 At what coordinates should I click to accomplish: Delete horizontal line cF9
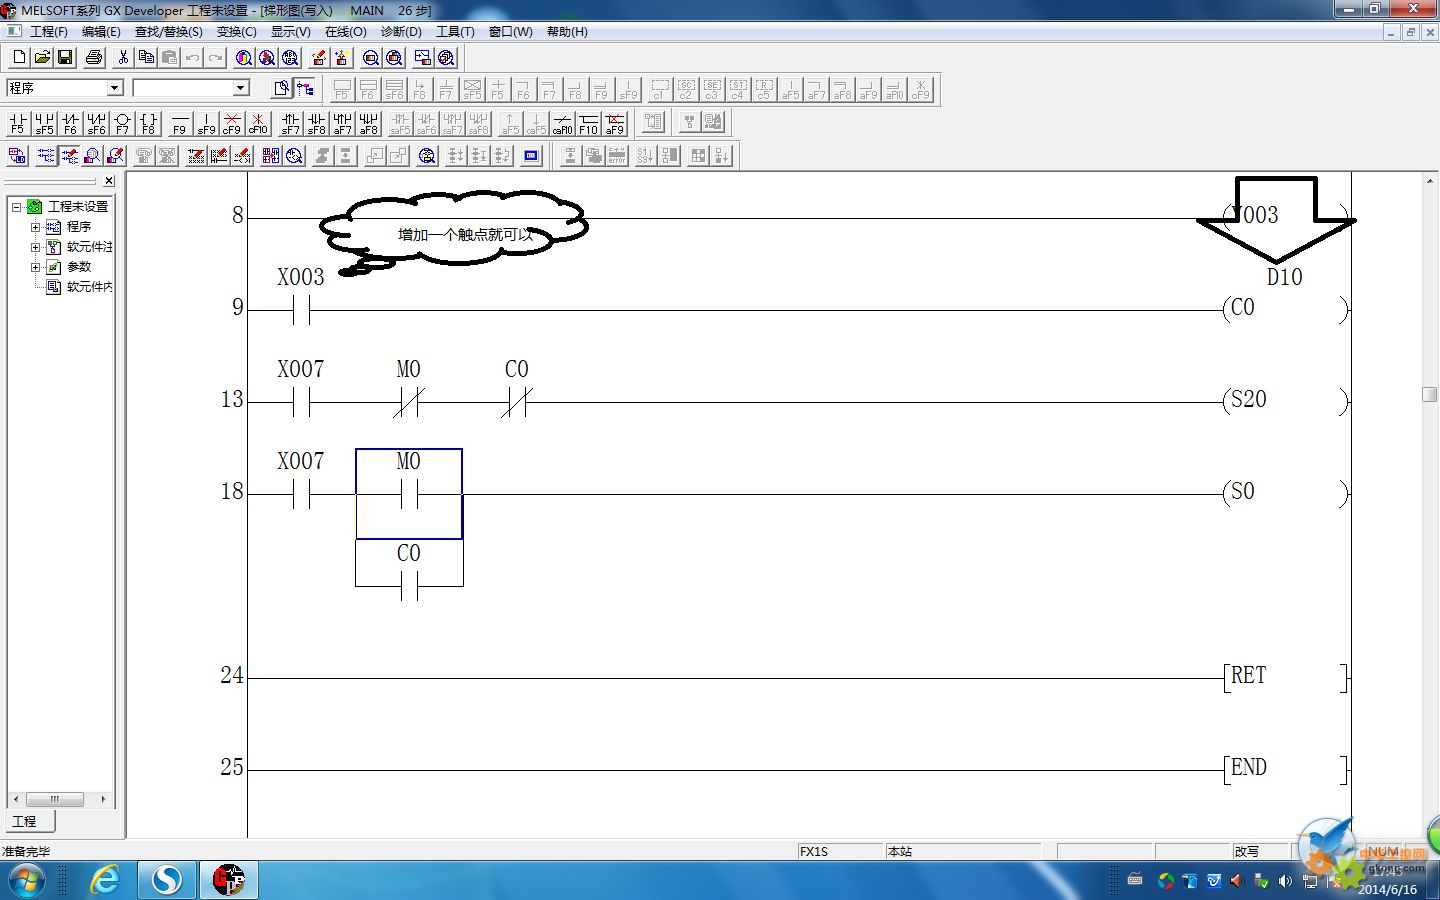(x=232, y=124)
